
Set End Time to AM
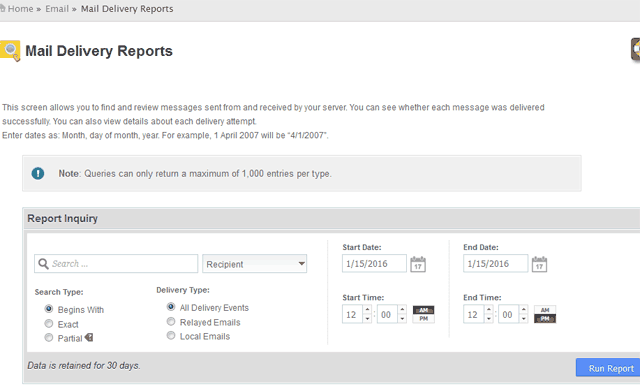(x=545, y=310)
